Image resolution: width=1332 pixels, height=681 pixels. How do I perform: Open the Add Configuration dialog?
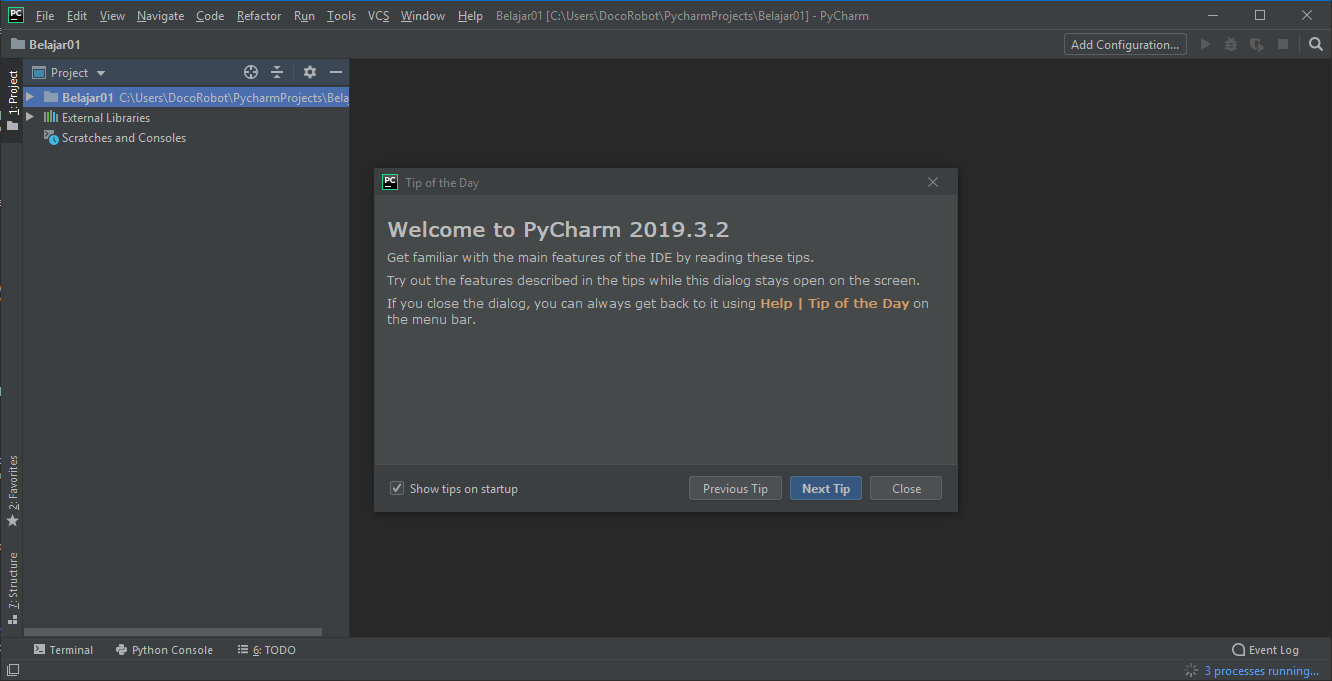pos(1124,44)
